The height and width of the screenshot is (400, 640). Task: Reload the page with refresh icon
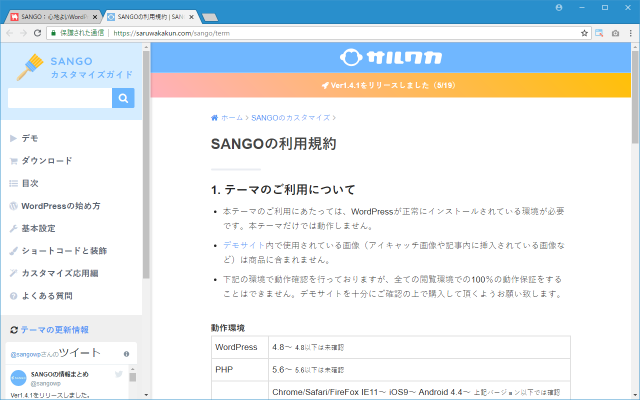tap(38, 33)
